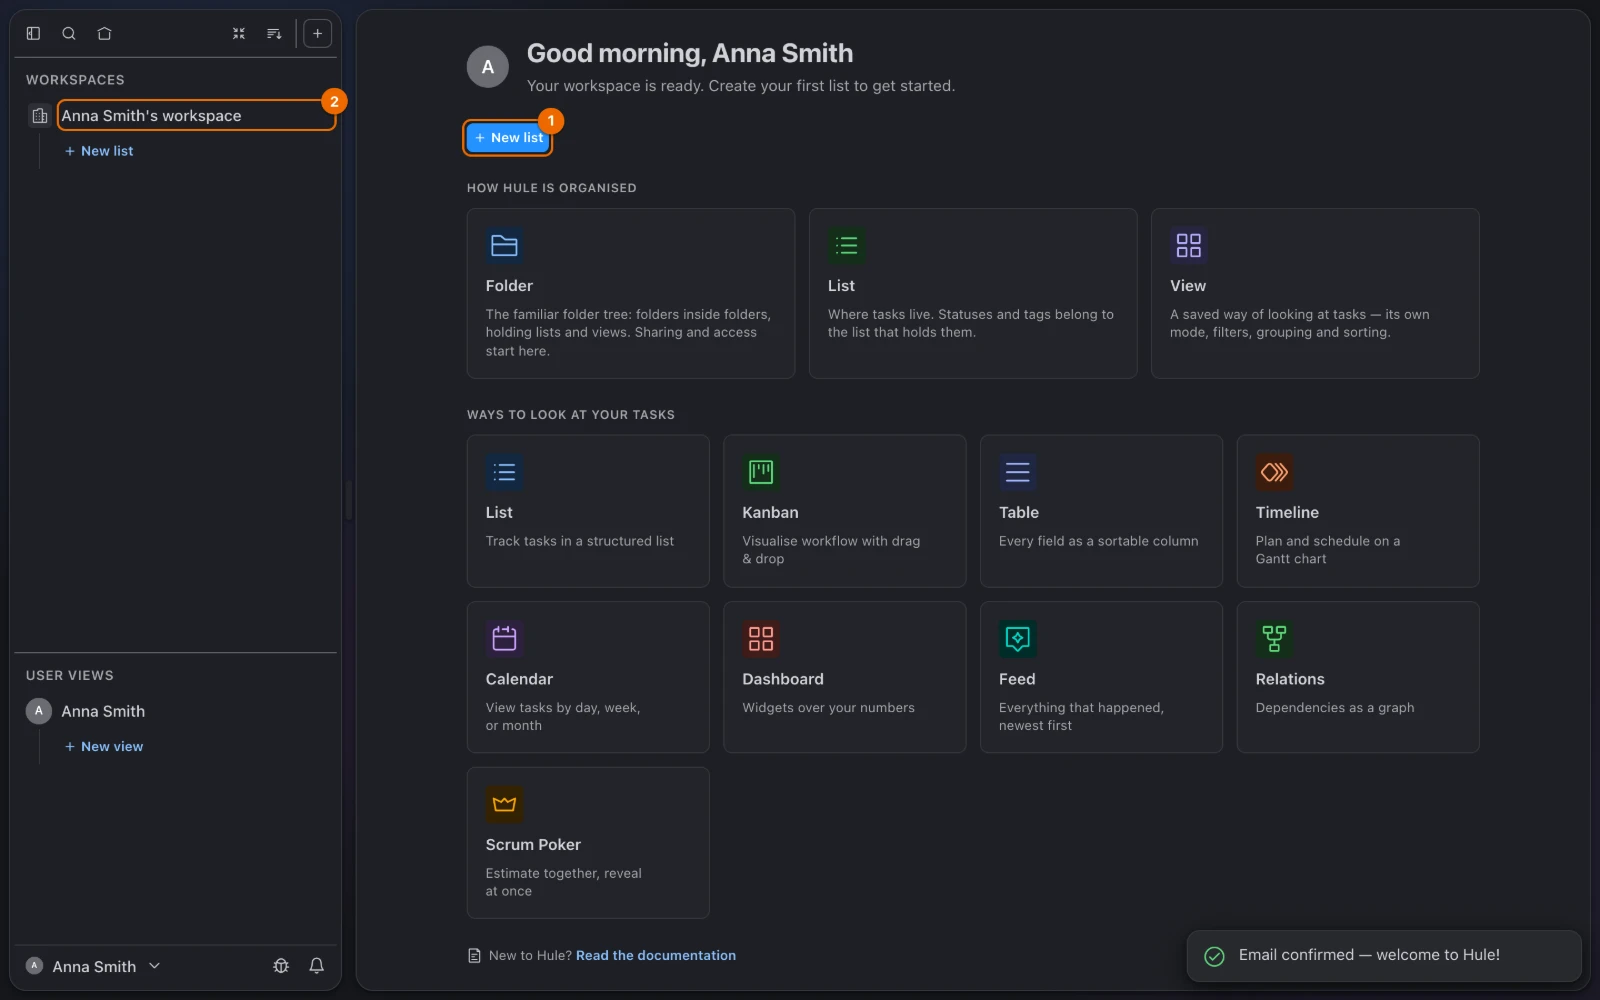The image size is (1600, 1000).
Task: Open notifications bell icon
Action: (316, 966)
